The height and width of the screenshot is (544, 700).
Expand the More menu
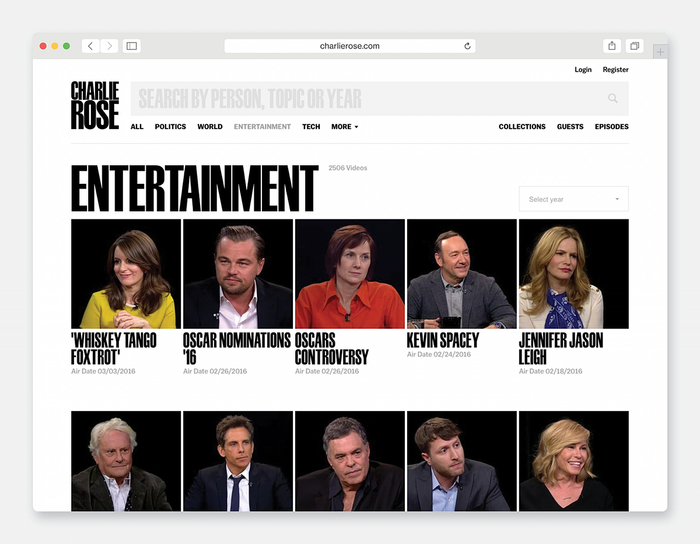pyautogui.click(x=344, y=127)
